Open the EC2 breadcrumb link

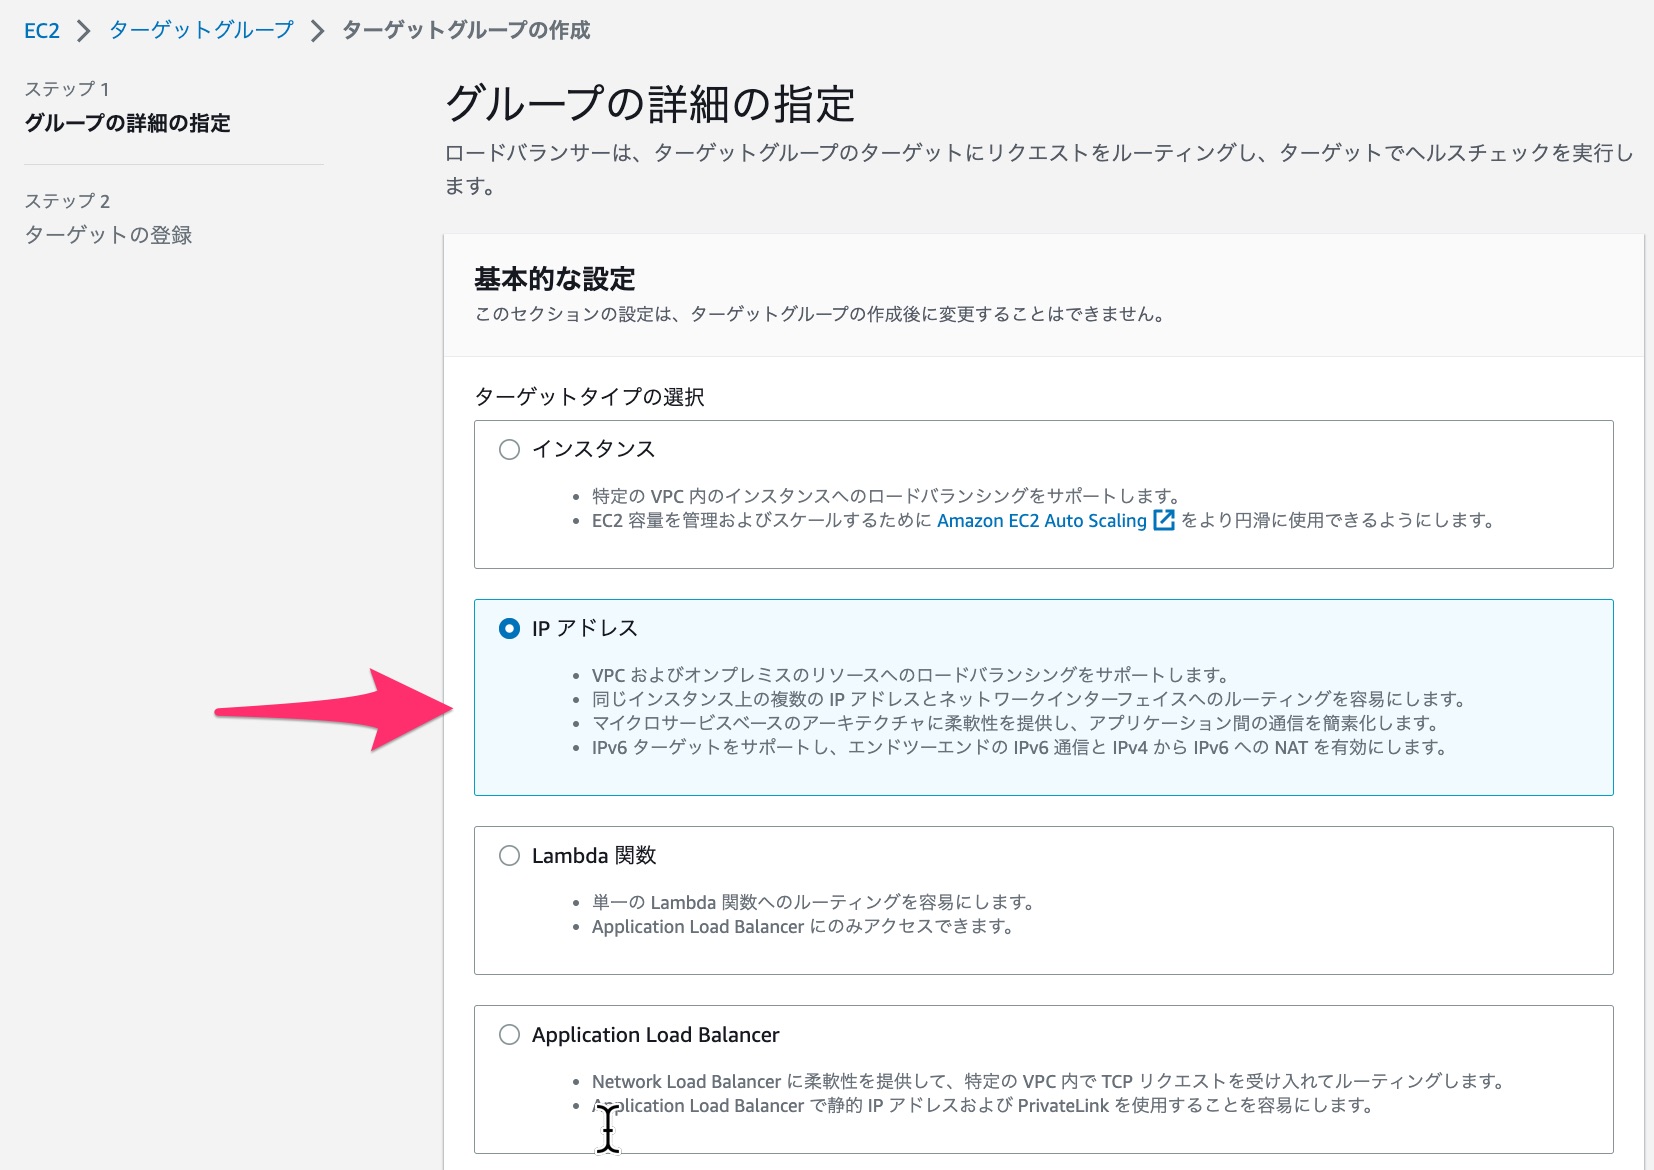click(42, 30)
